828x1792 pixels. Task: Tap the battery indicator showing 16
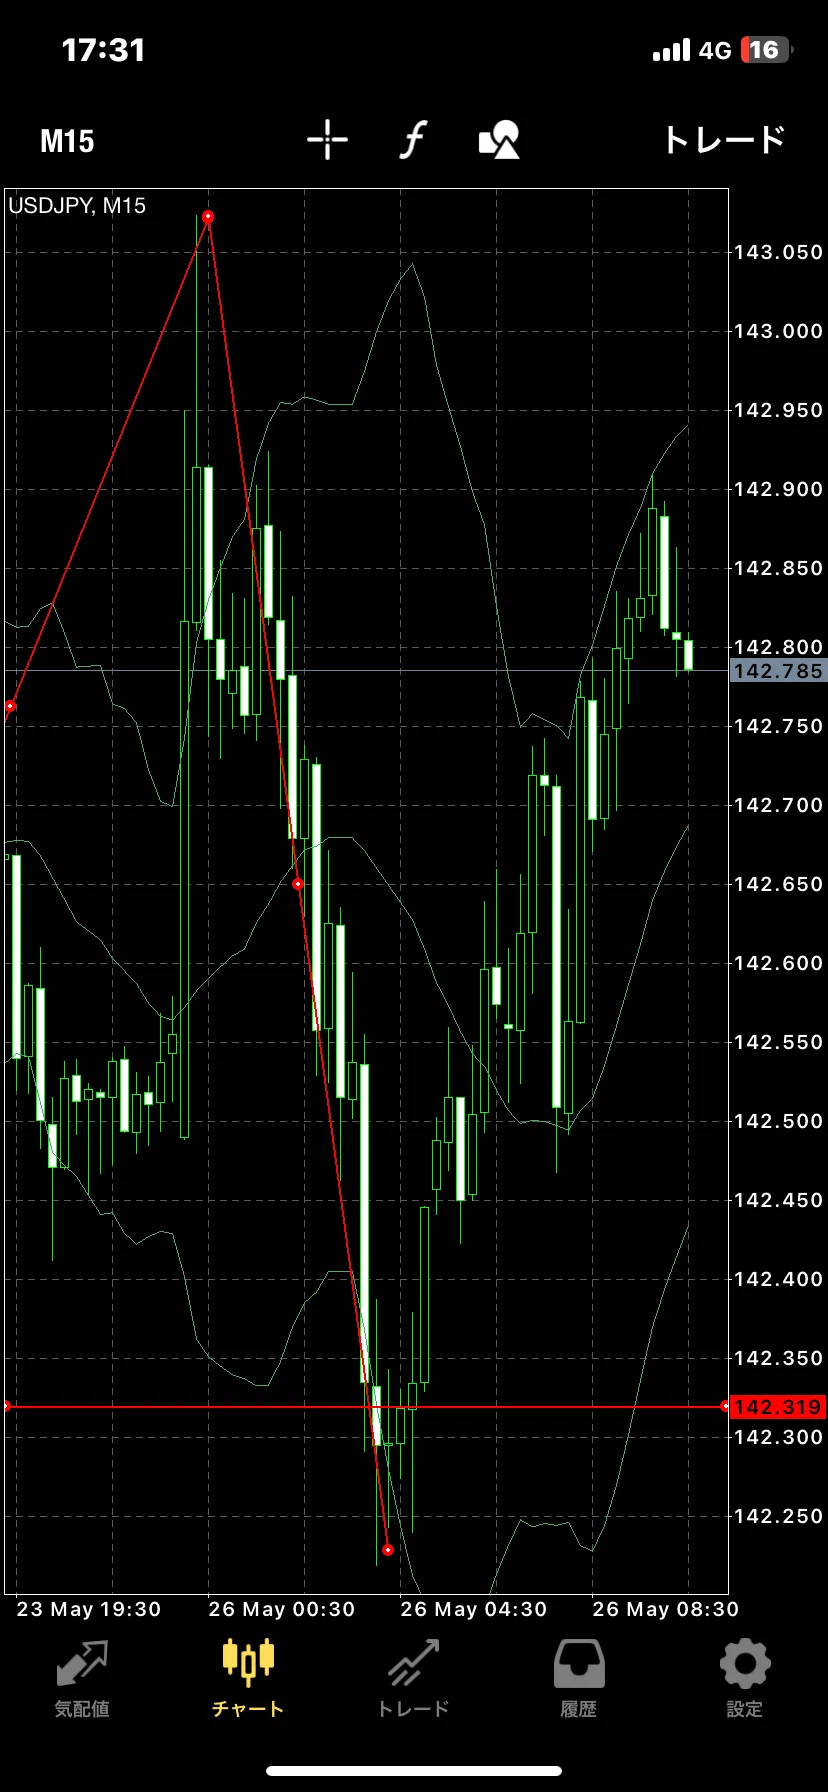(766, 50)
